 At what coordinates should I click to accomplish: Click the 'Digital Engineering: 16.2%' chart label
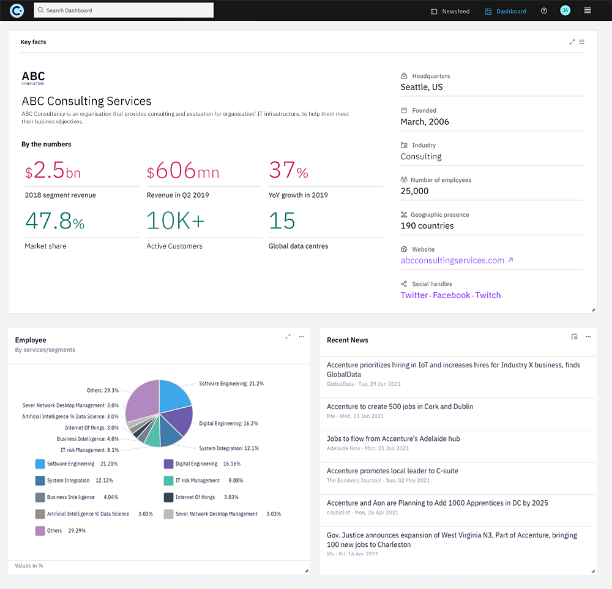tap(228, 424)
